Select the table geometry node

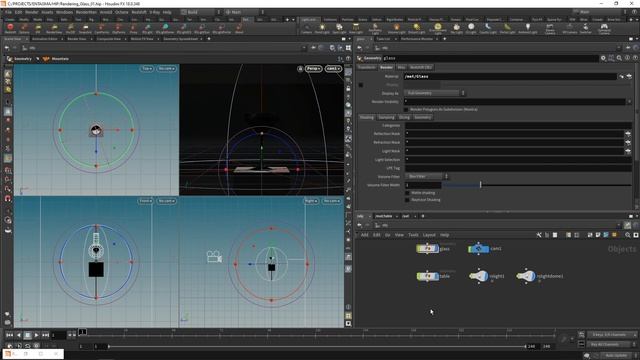427,276
